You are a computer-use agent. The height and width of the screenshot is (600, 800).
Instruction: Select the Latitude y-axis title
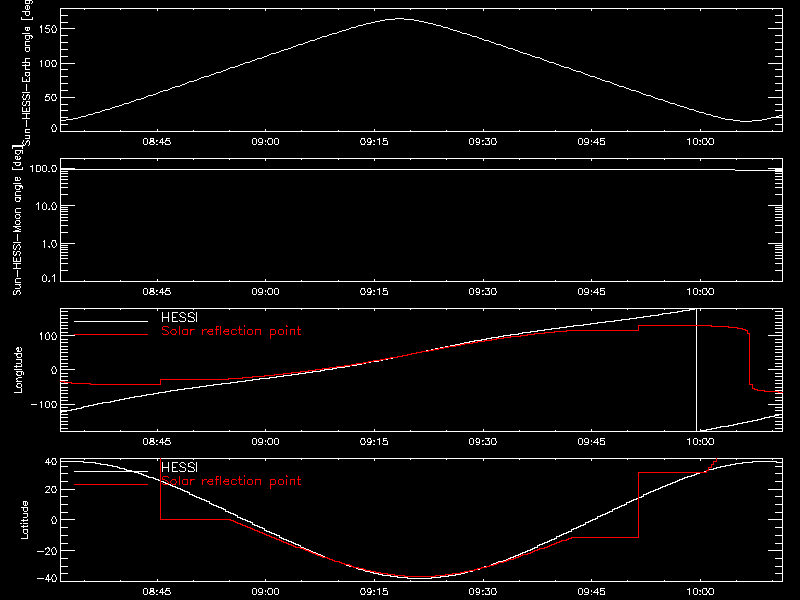24,520
